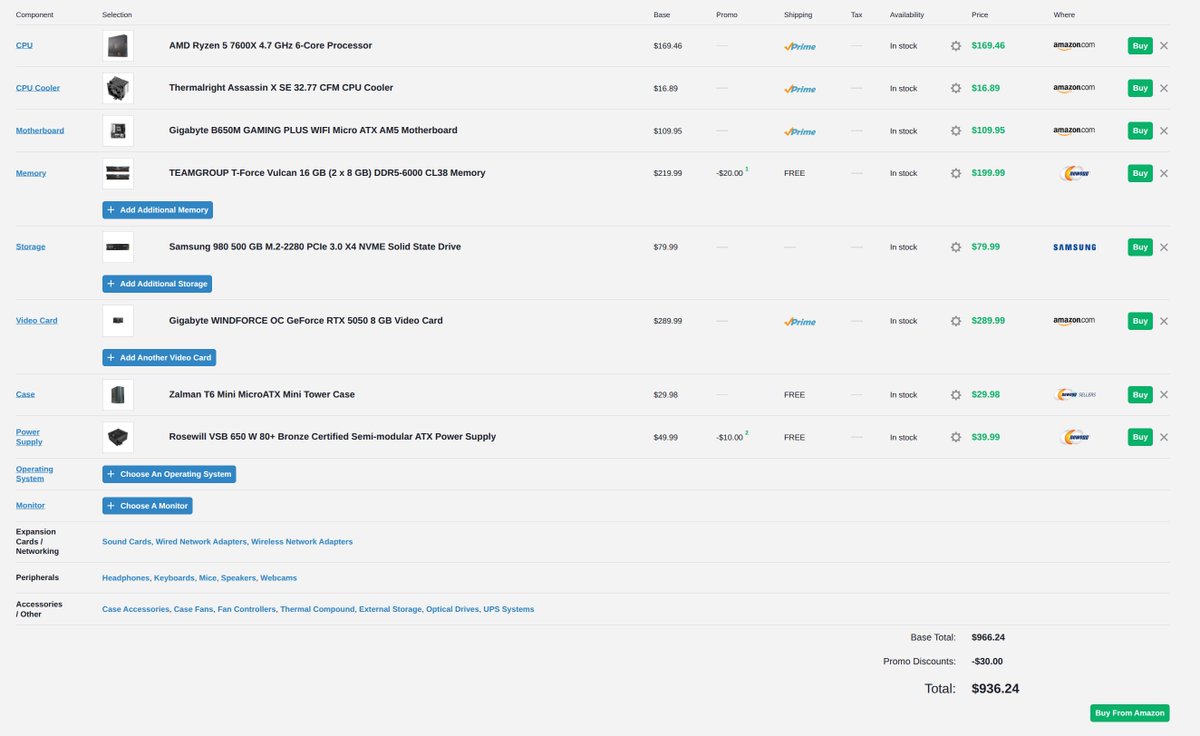Image resolution: width=1200 pixels, height=736 pixels.
Task: Browse Wireless Network Adapters
Action: pos(302,542)
